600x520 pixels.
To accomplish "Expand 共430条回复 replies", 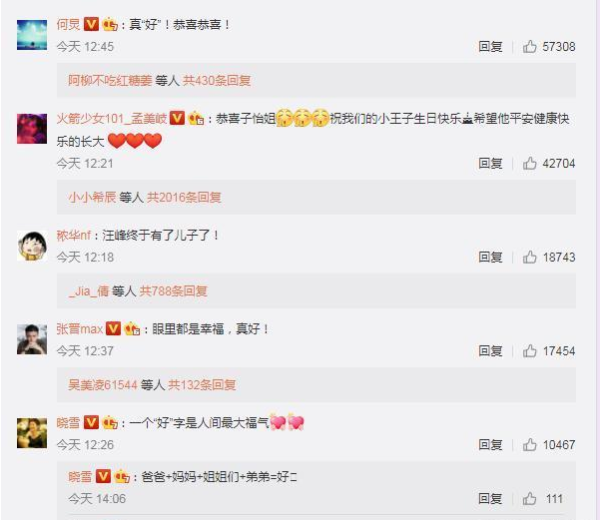I will [217, 81].
